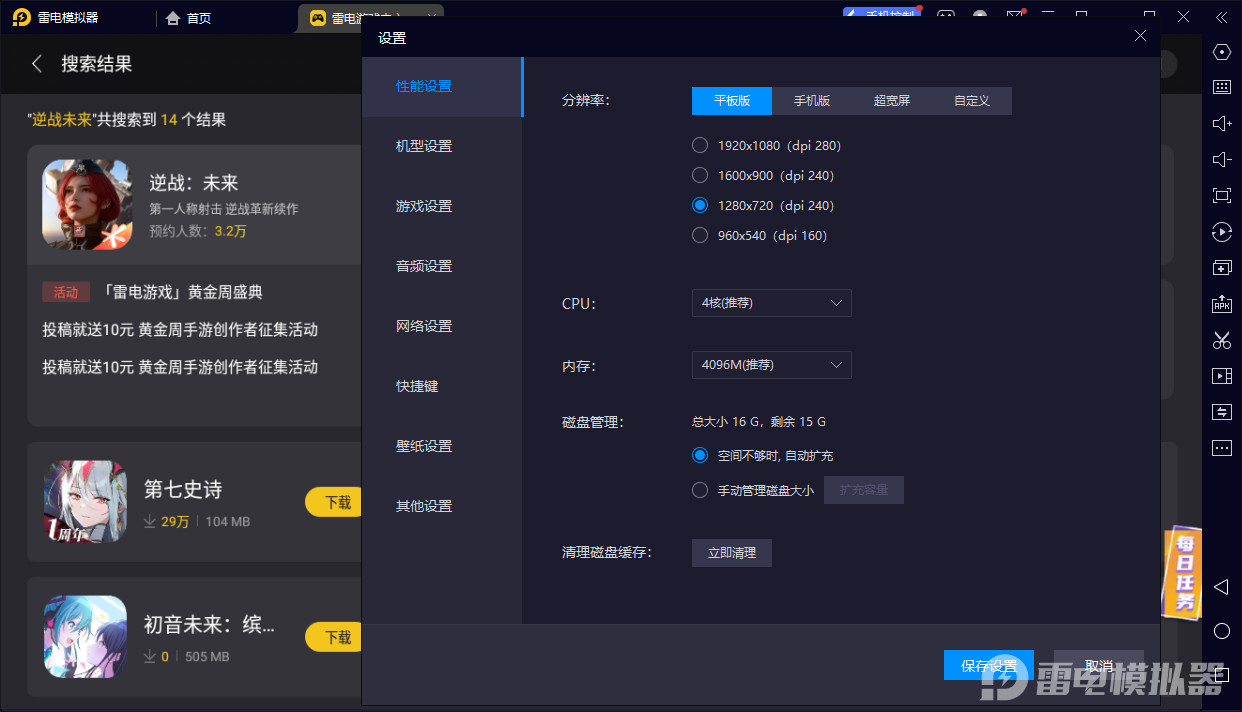The width and height of the screenshot is (1242, 712).
Task: Select the 手机版 resolution preset
Action: pyautogui.click(x=812, y=100)
